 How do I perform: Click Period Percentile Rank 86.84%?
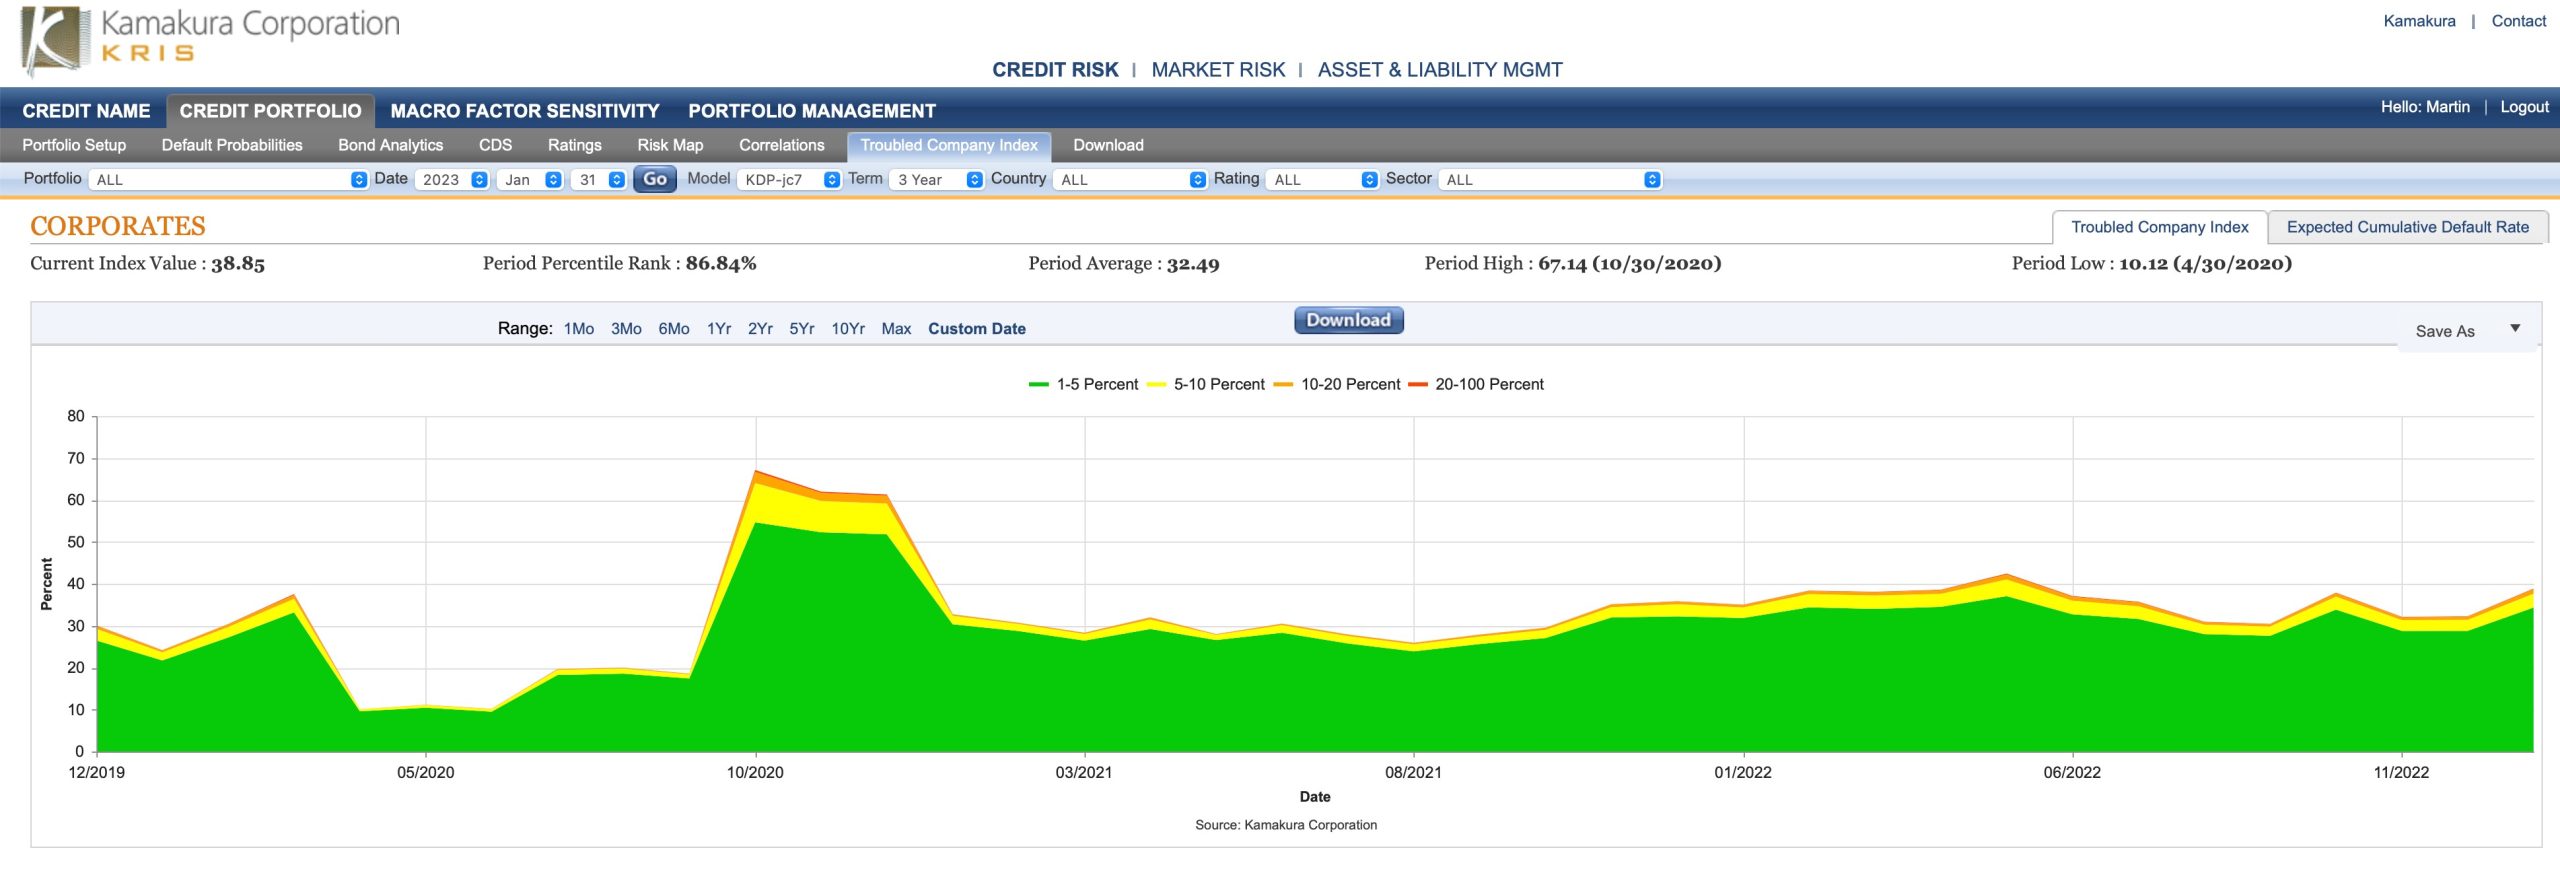click(620, 264)
